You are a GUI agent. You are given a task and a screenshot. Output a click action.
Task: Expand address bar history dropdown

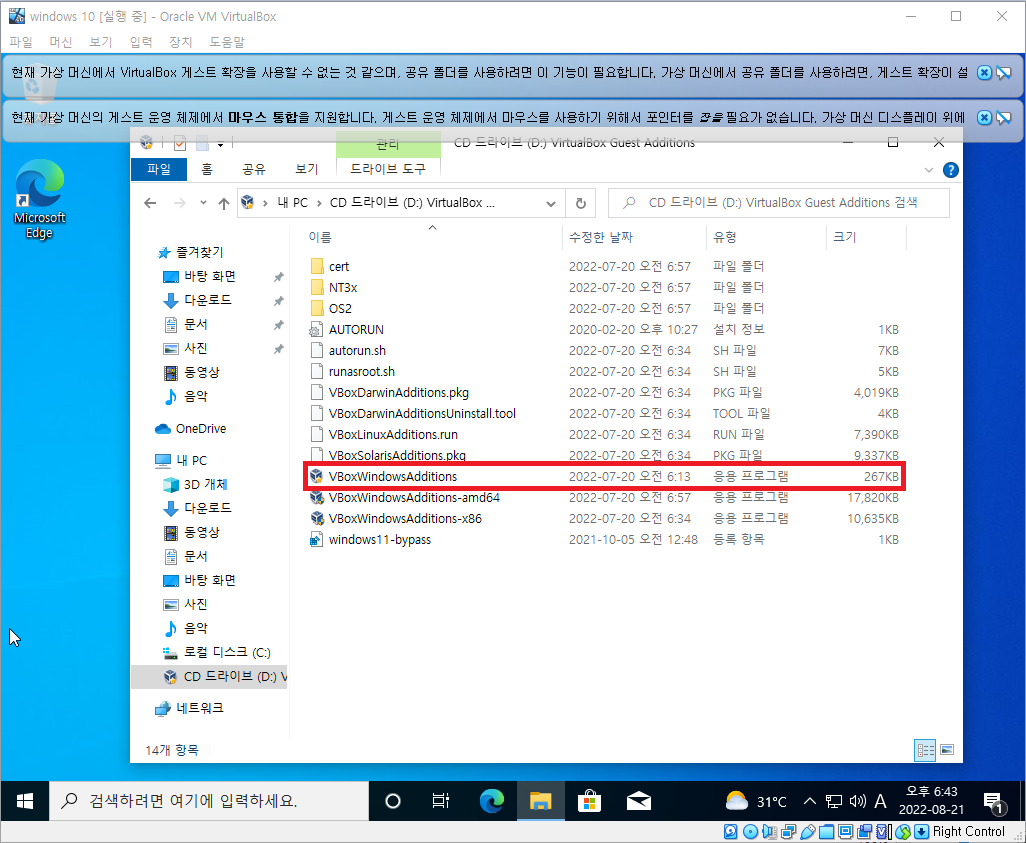(551, 204)
